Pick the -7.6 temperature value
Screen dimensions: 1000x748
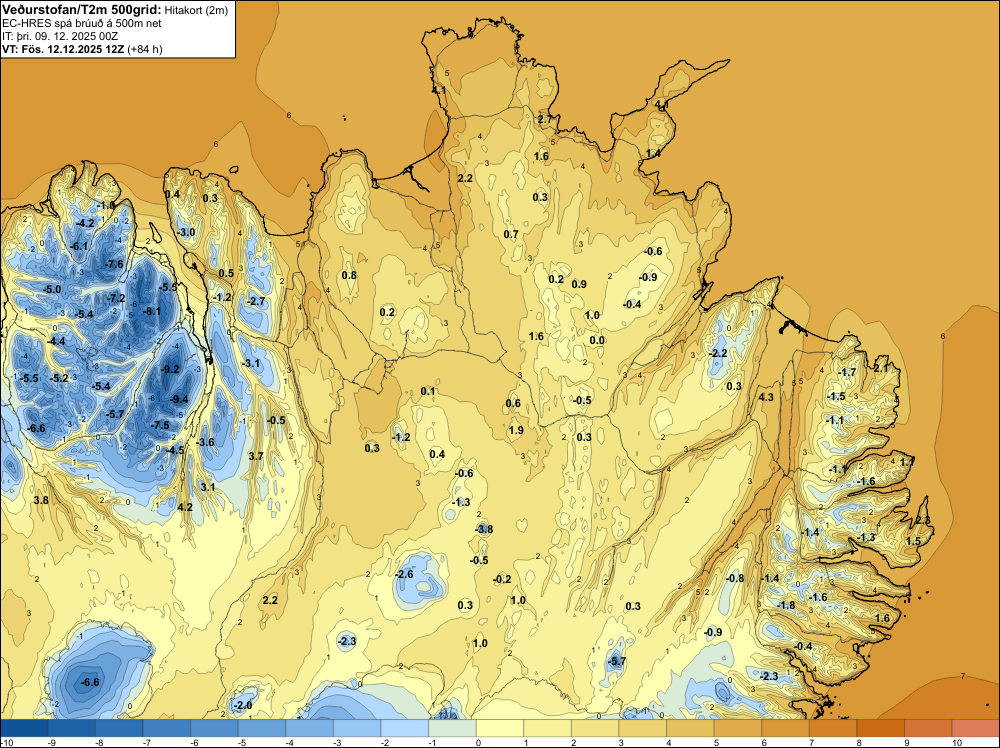tap(114, 265)
